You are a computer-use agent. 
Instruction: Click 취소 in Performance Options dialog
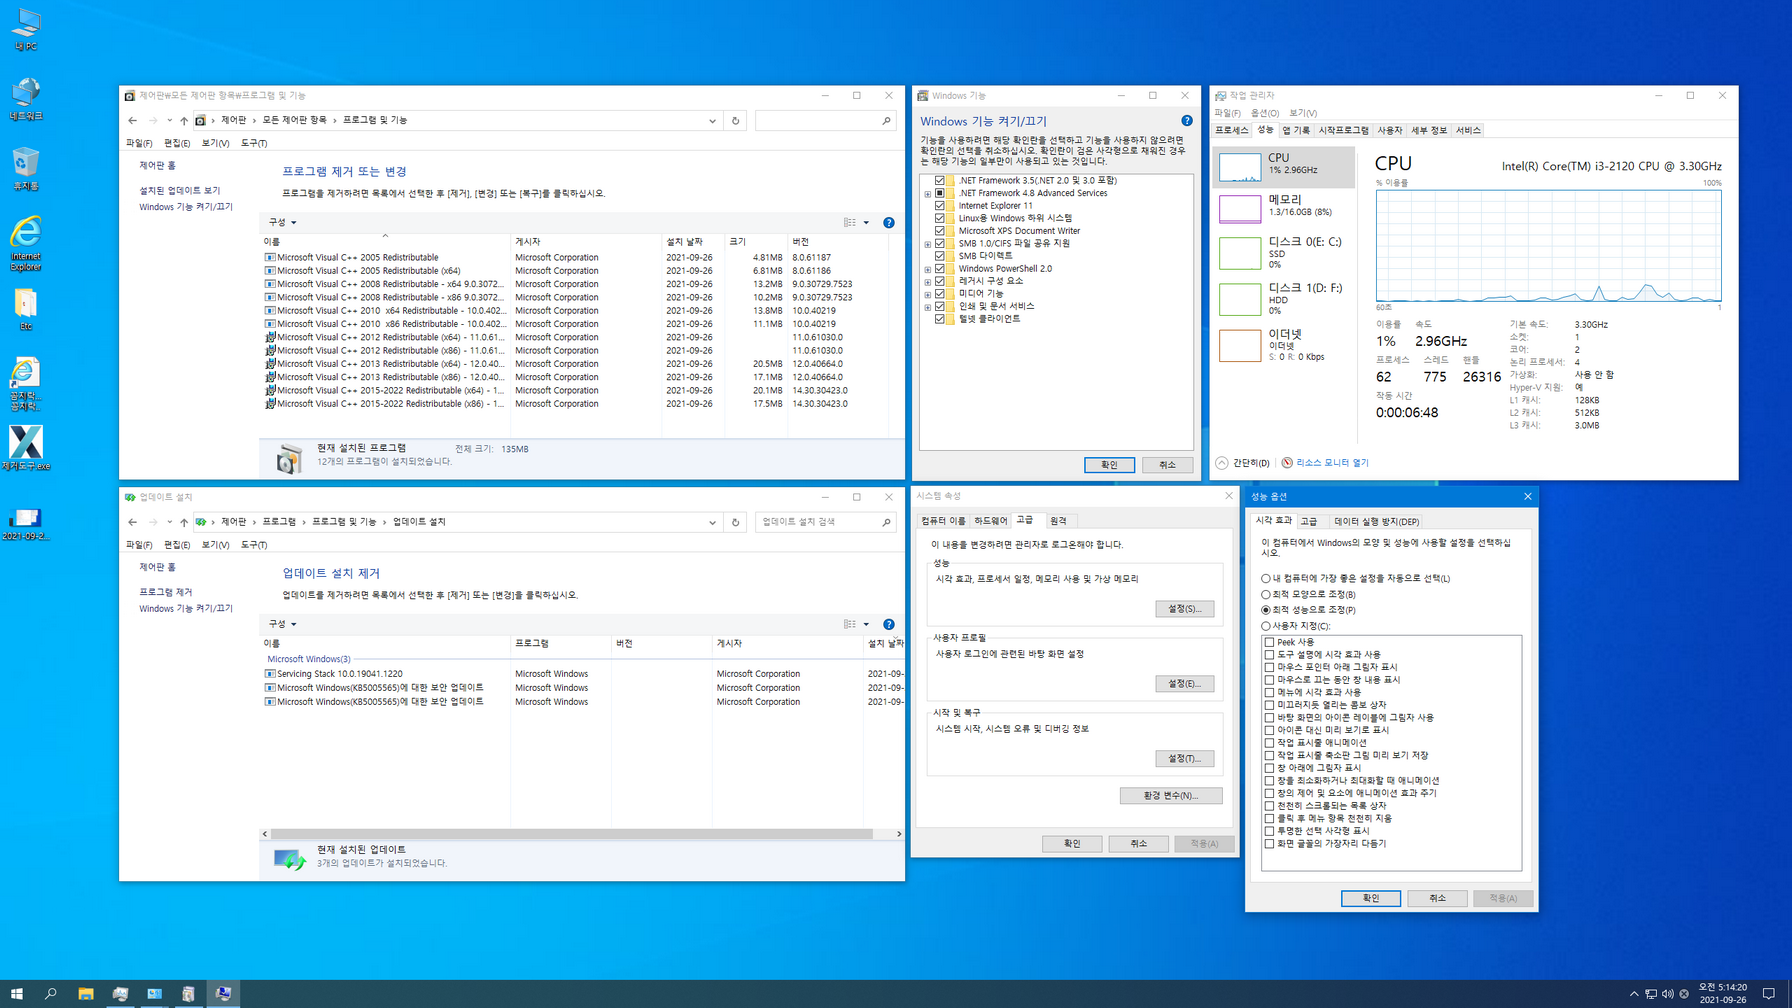click(1437, 898)
